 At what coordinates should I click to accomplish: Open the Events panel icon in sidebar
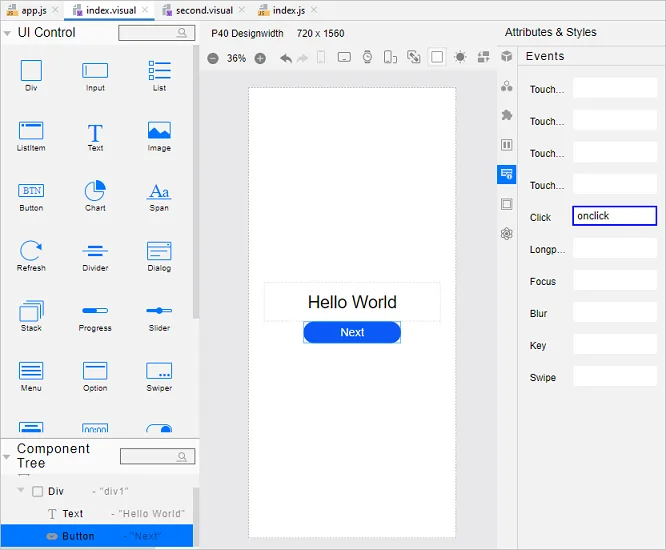point(506,174)
